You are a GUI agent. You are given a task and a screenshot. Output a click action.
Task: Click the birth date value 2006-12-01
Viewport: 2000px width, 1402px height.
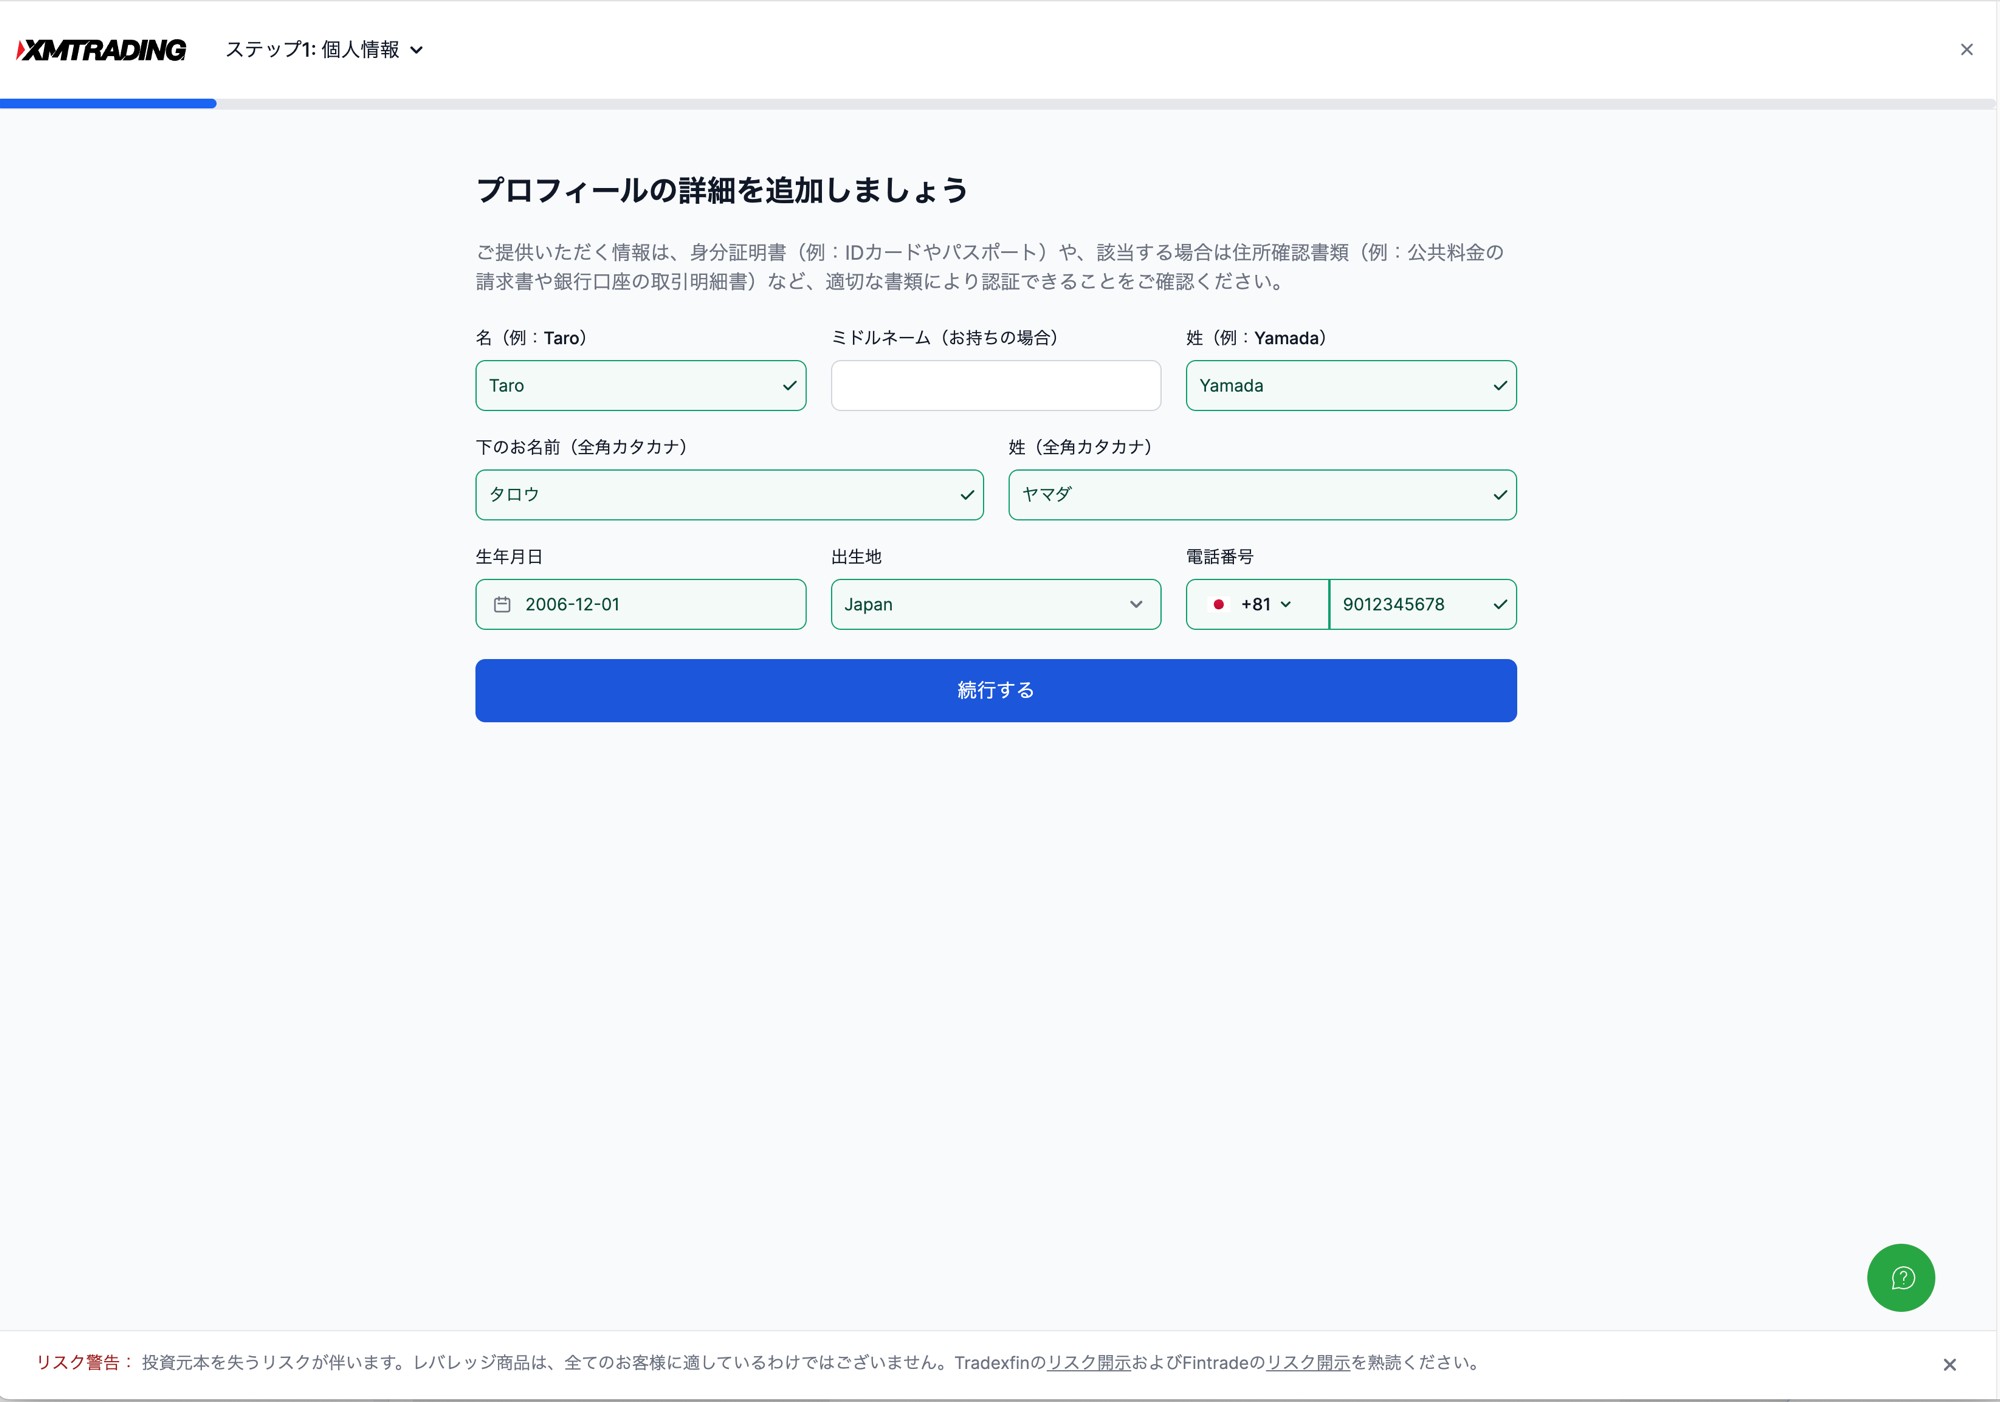572,604
